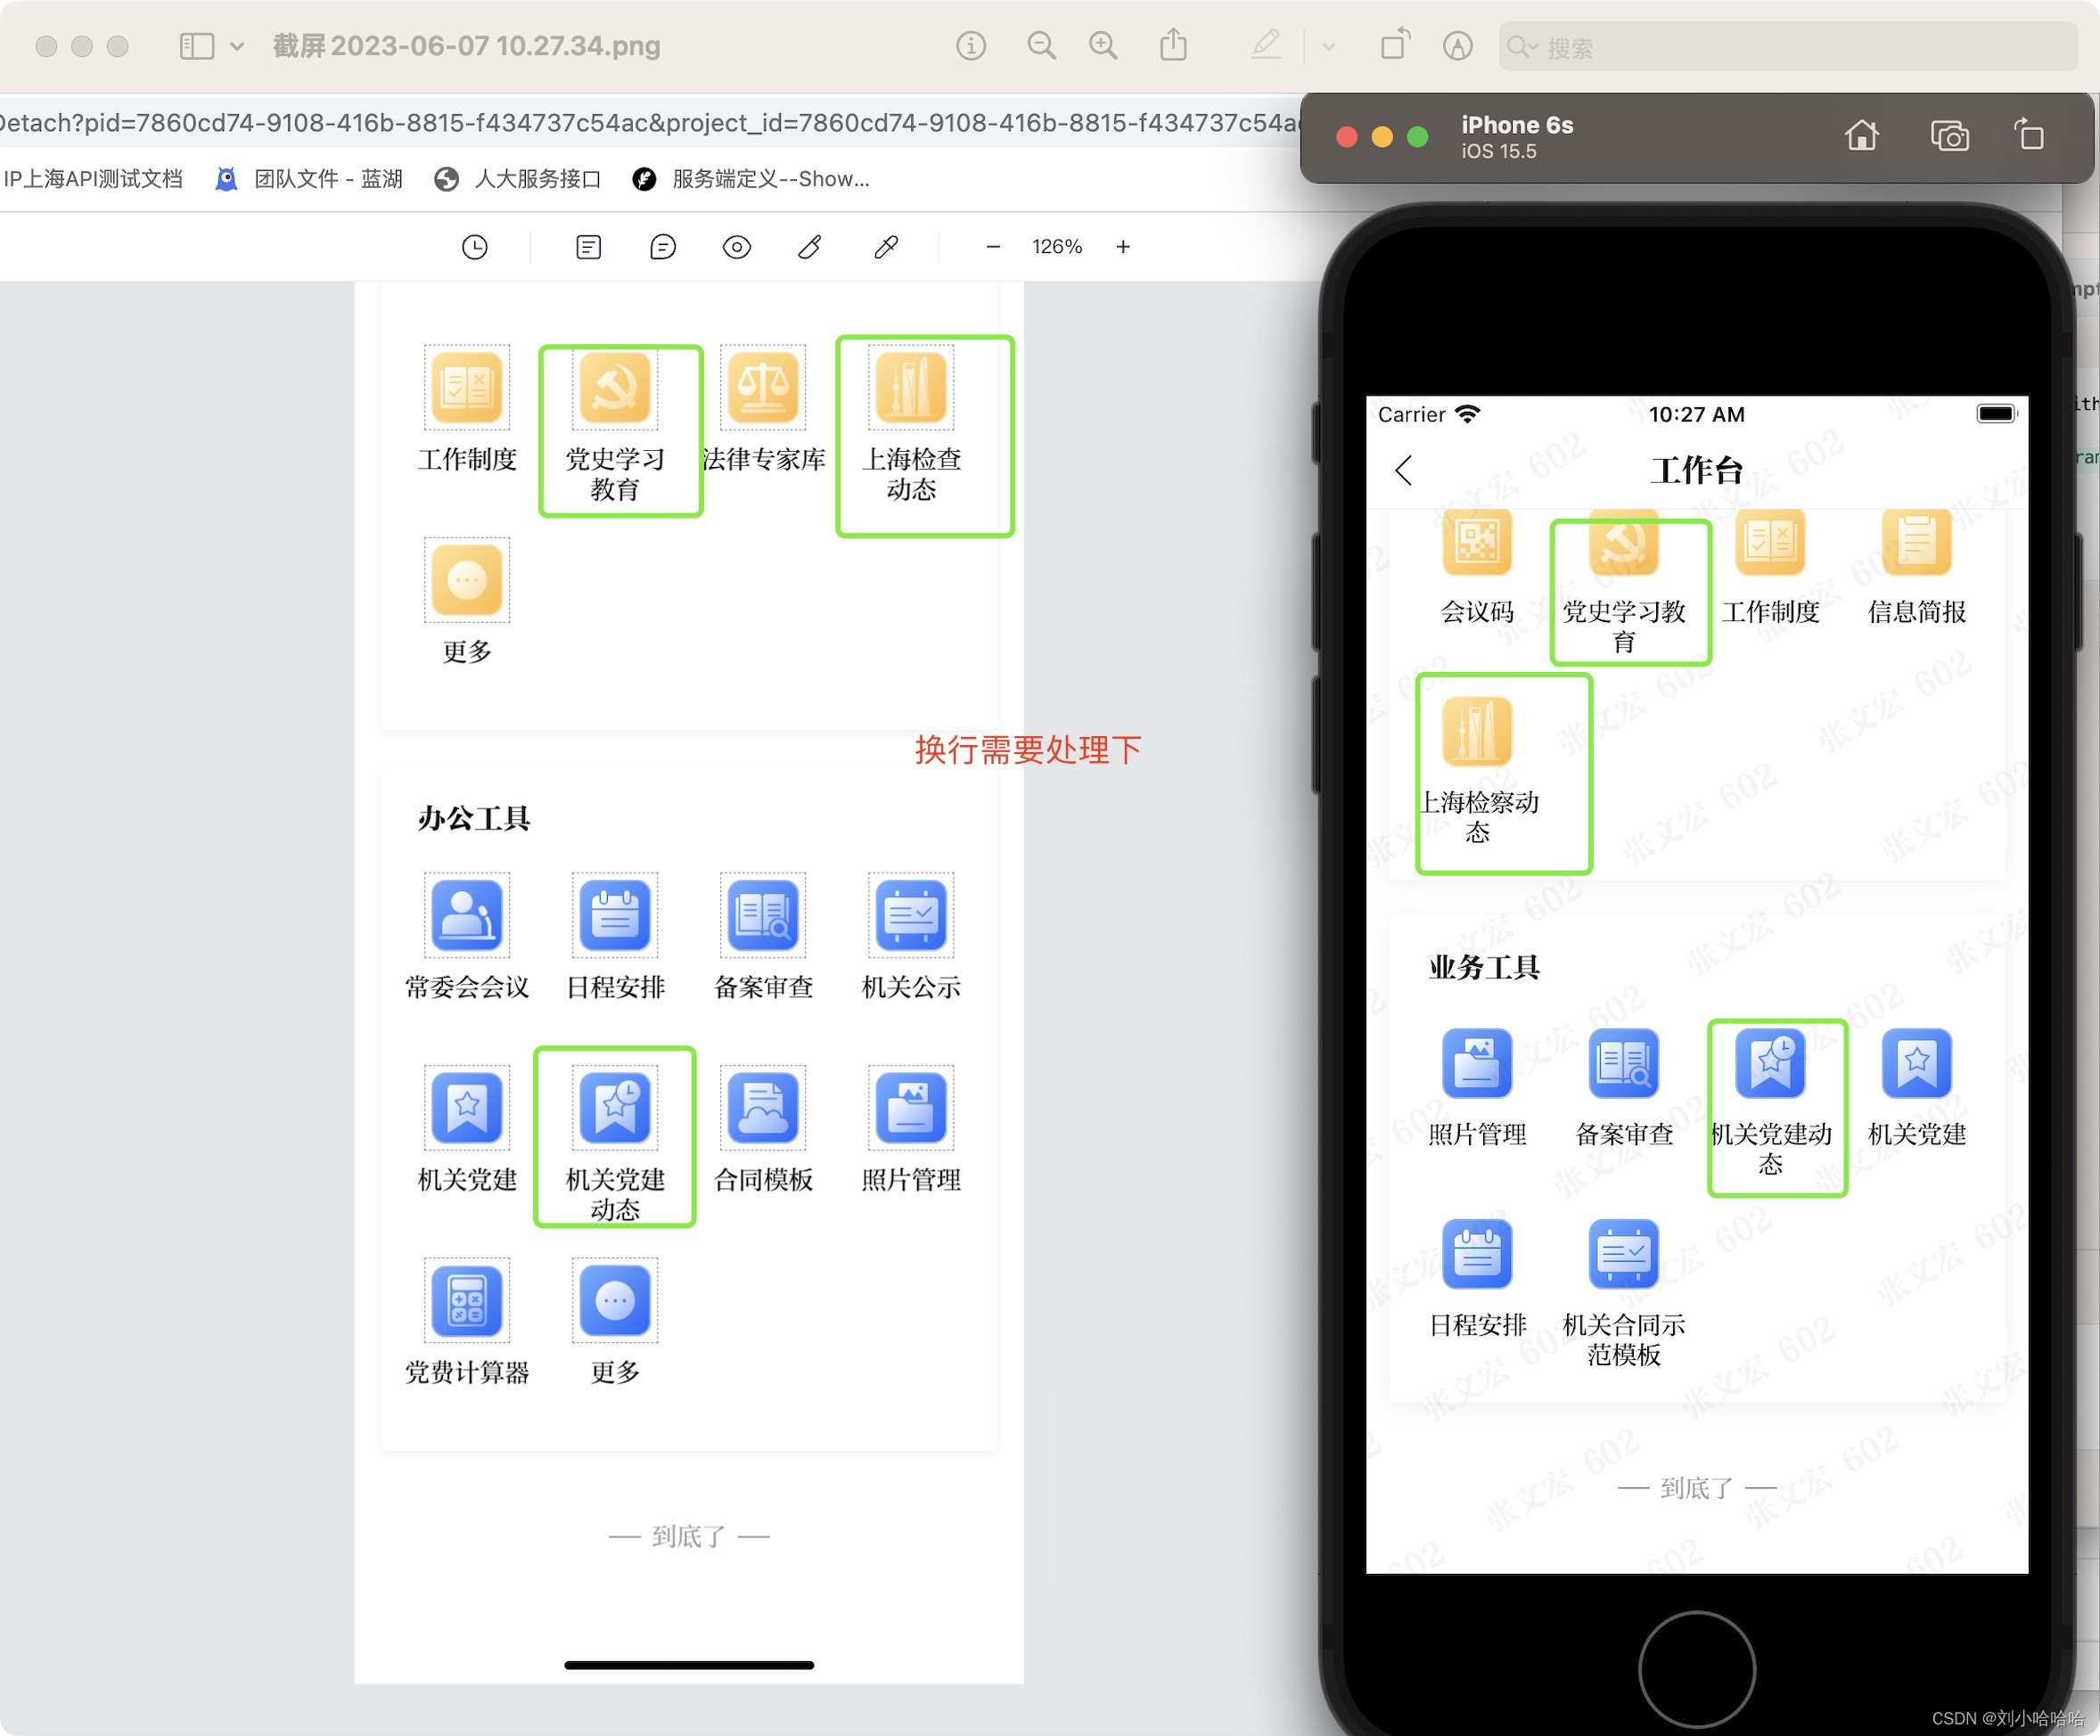Click the 党费计算器 icon in mockup

[467, 1300]
